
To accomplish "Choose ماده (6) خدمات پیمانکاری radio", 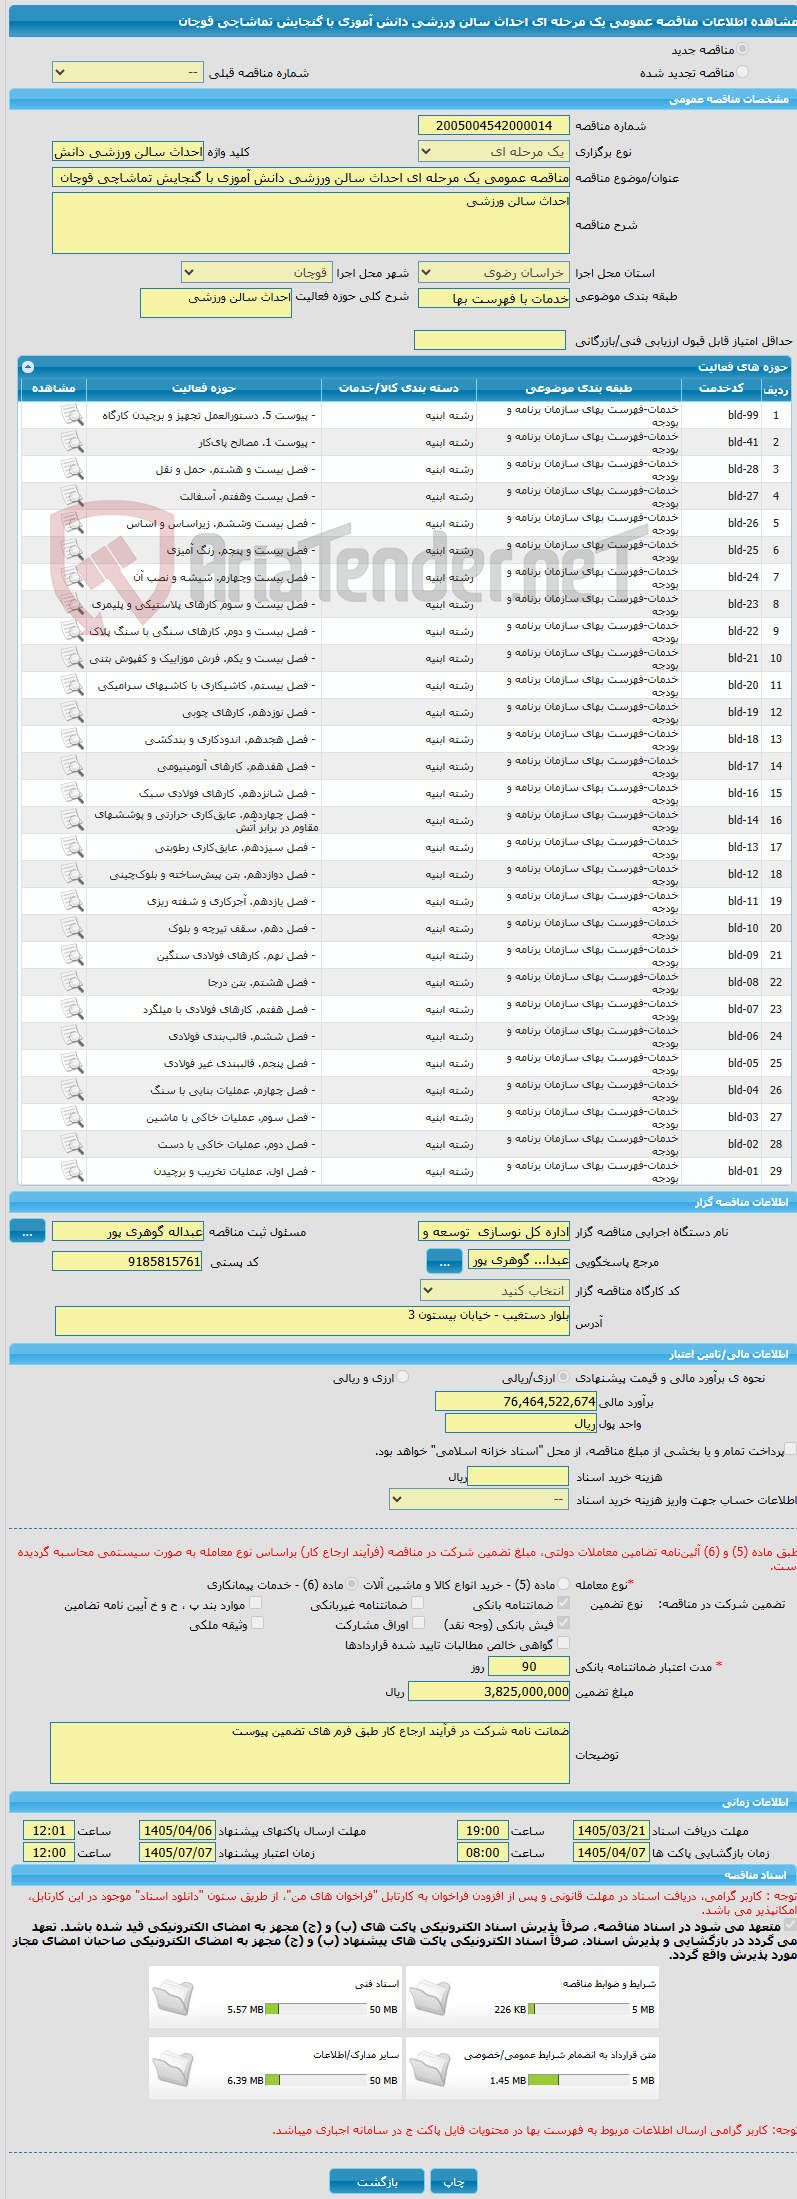I will click(x=352, y=1584).
